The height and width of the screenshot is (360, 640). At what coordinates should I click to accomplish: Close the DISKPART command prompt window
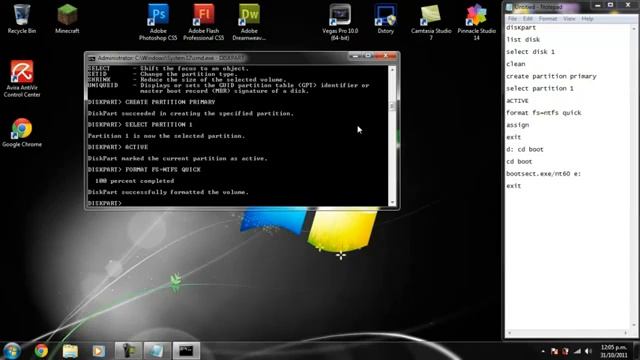point(385,56)
